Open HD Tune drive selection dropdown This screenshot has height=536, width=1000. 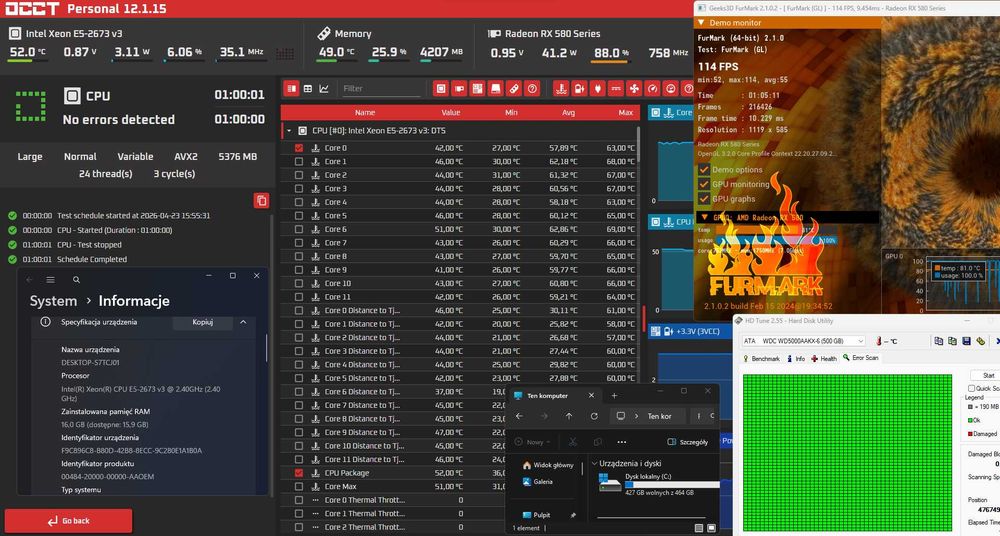[x=860, y=341]
